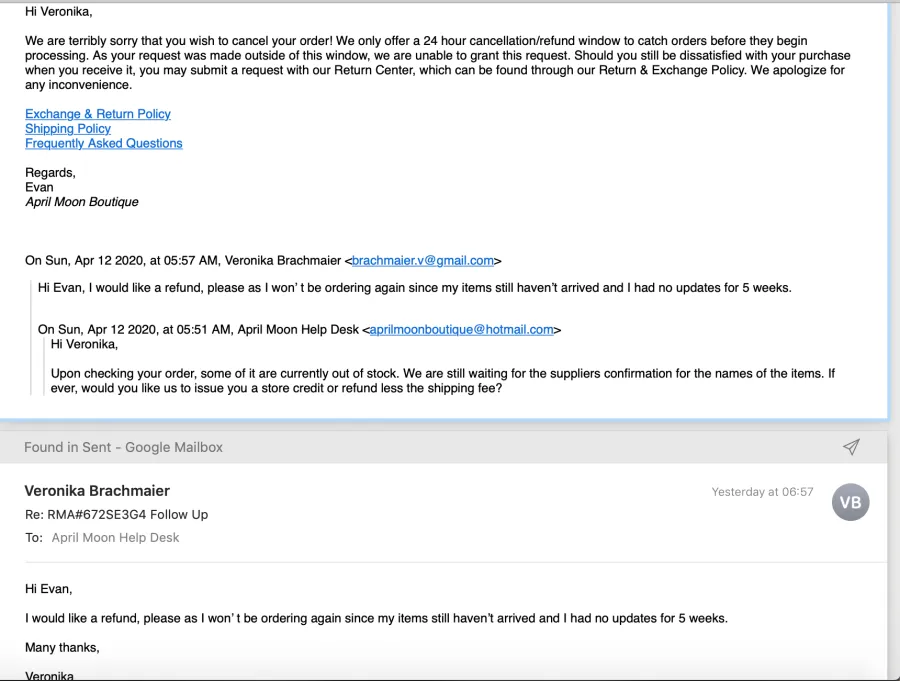This screenshot has width=900, height=681.
Task: Open the Frequently Asked Questions link
Action: tap(103, 143)
